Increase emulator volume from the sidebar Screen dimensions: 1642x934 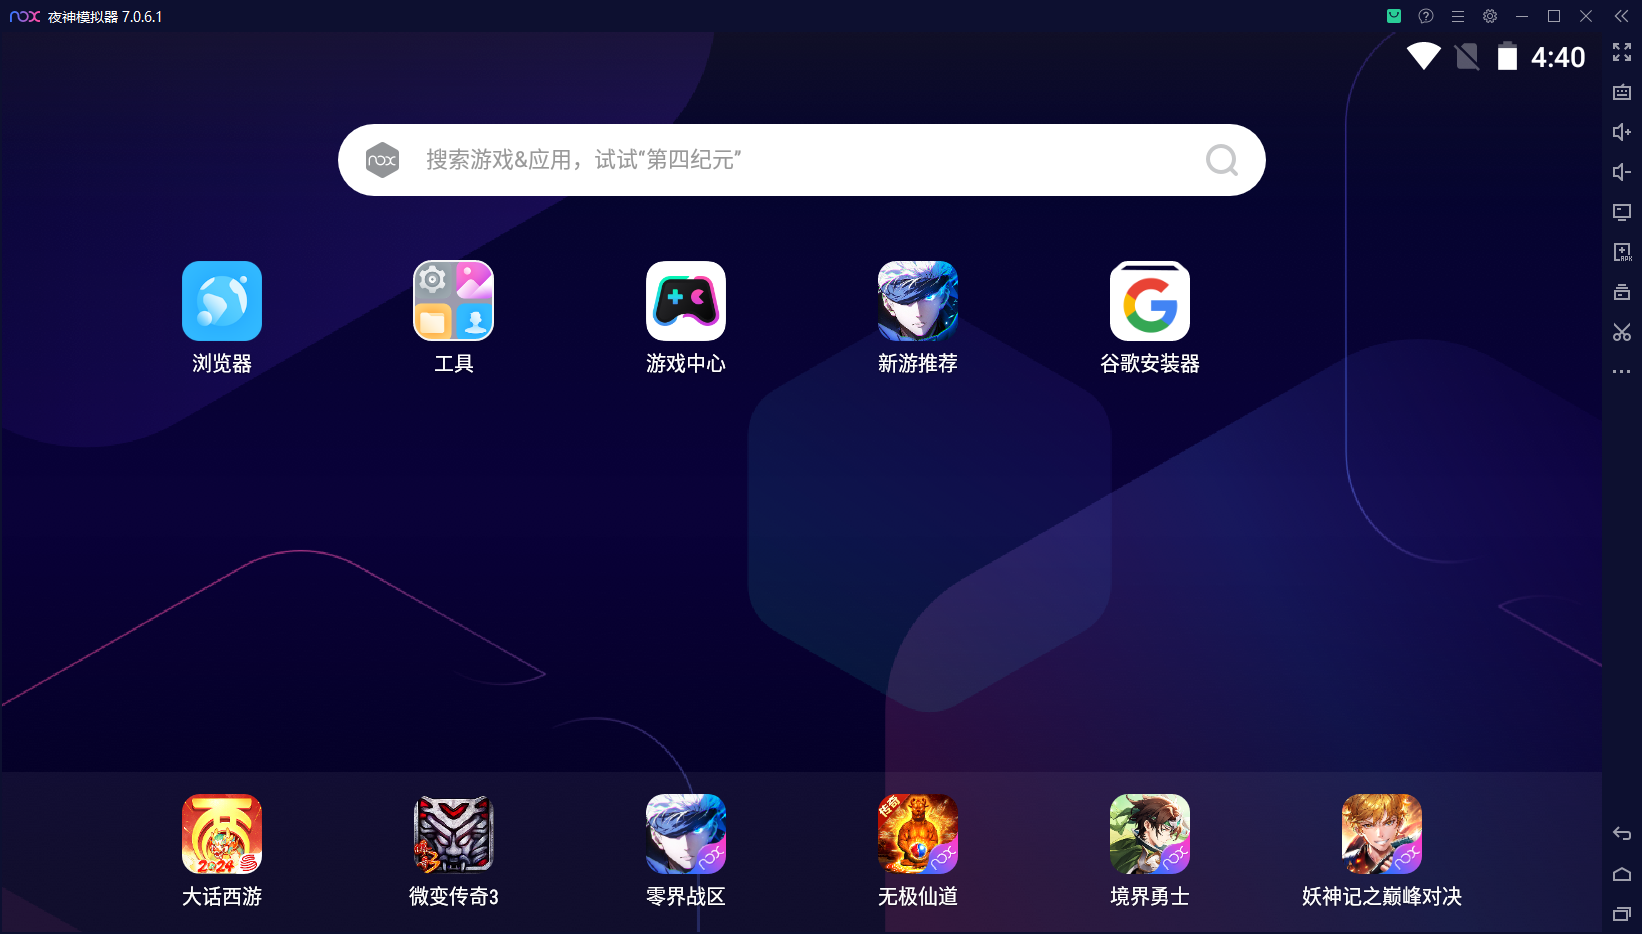[1622, 132]
